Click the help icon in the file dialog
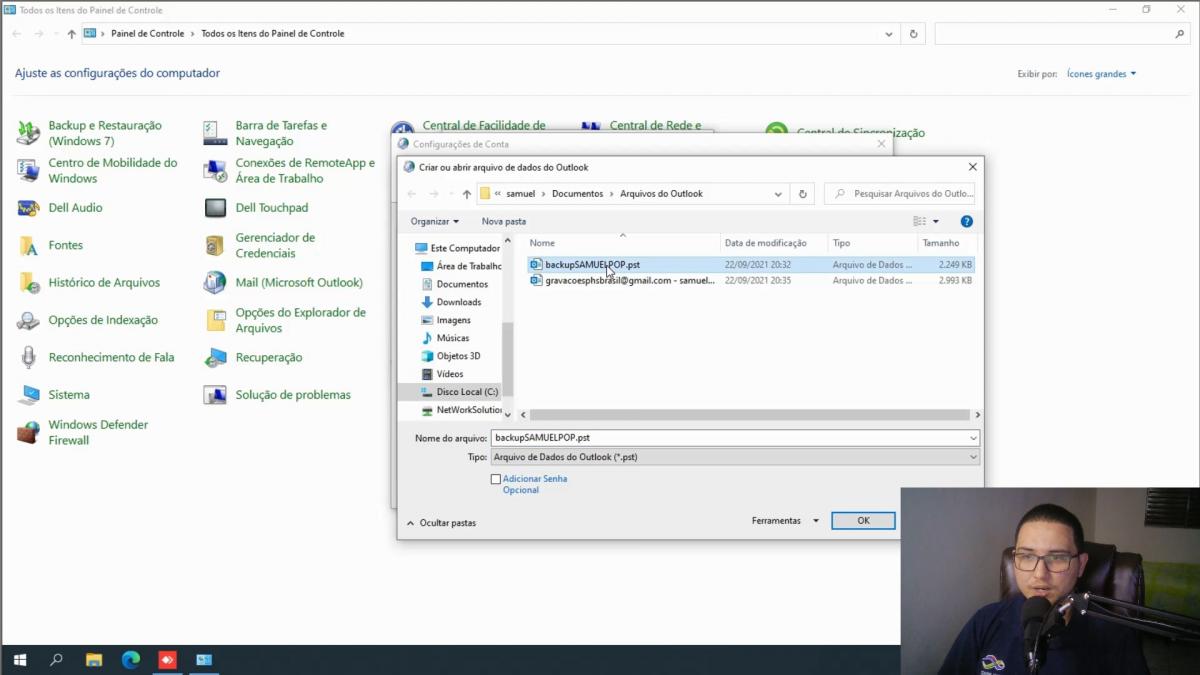Screen dimensions: 1200x675 pyautogui.click(x=966, y=221)
